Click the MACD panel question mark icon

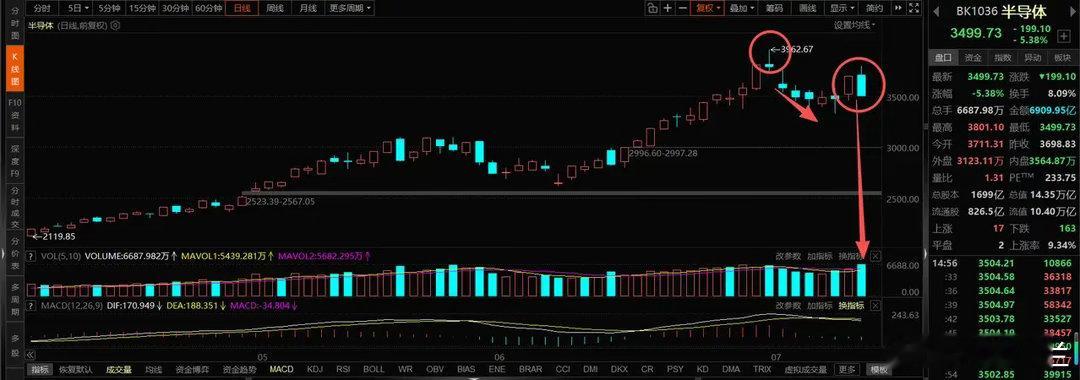coord(31,305)
